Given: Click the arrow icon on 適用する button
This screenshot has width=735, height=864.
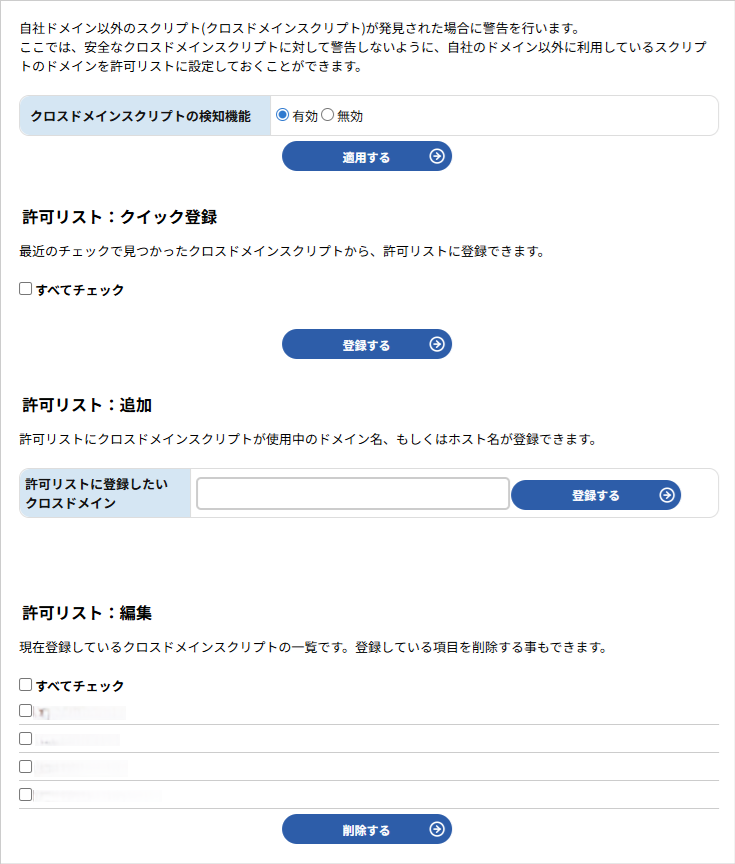Looking at the screenshot, I should [x=437, y=156].
